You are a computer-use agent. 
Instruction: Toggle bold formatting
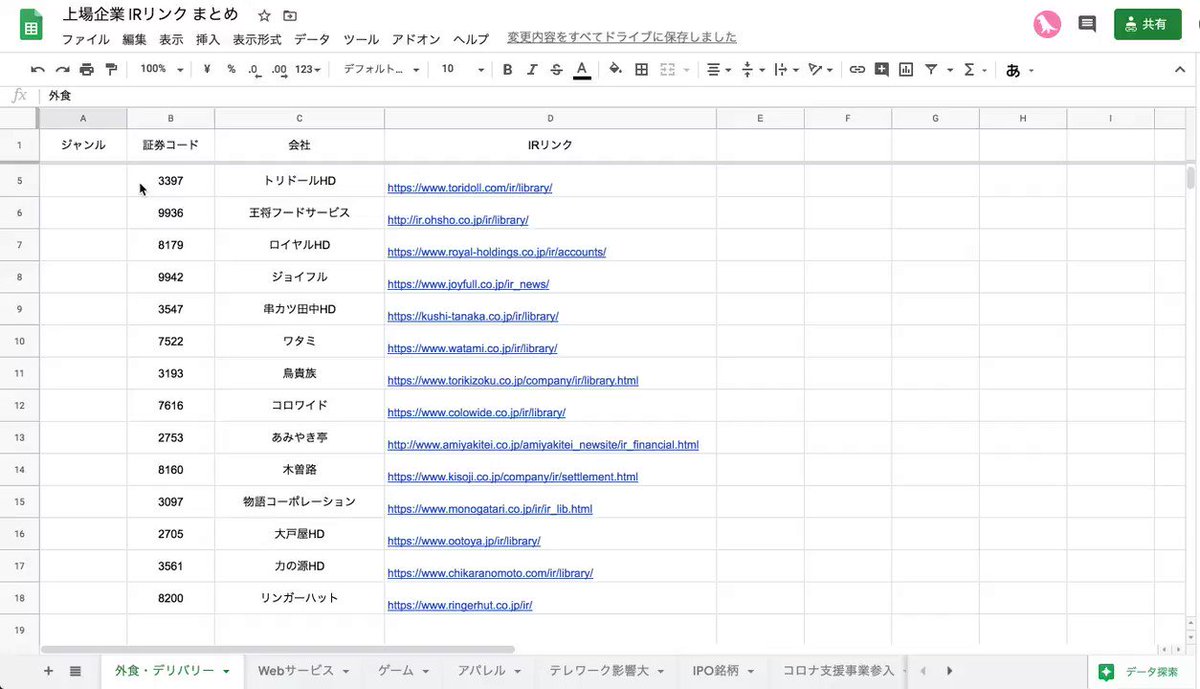click(508, 70)
